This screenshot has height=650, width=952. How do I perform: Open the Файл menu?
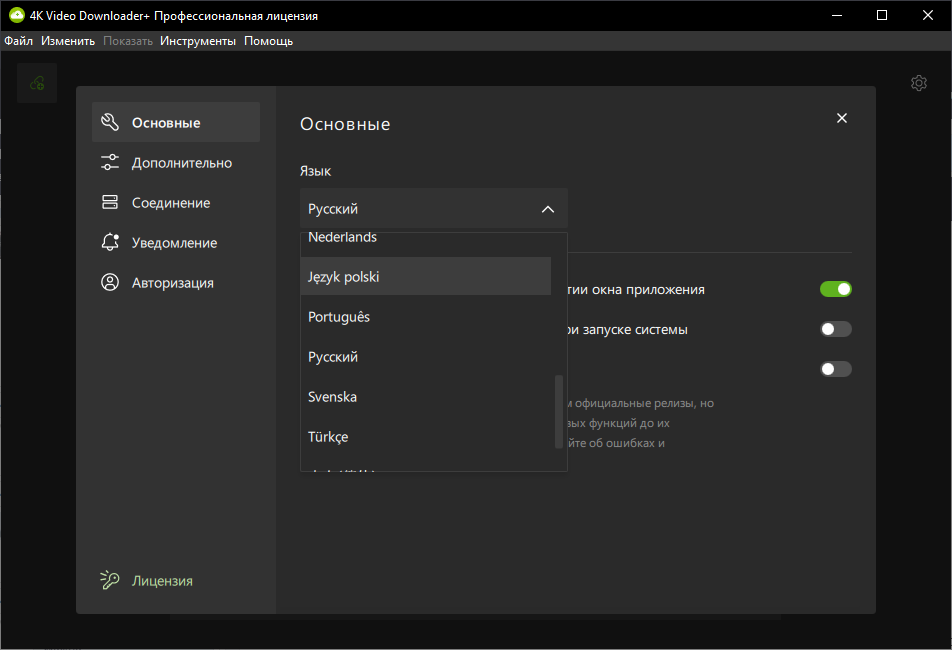18,41
